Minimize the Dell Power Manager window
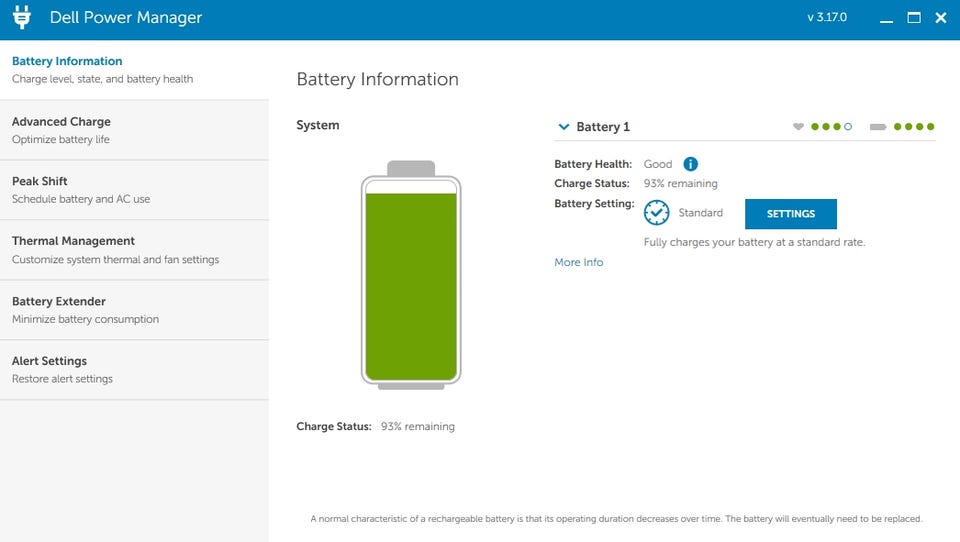 [887, 18]
